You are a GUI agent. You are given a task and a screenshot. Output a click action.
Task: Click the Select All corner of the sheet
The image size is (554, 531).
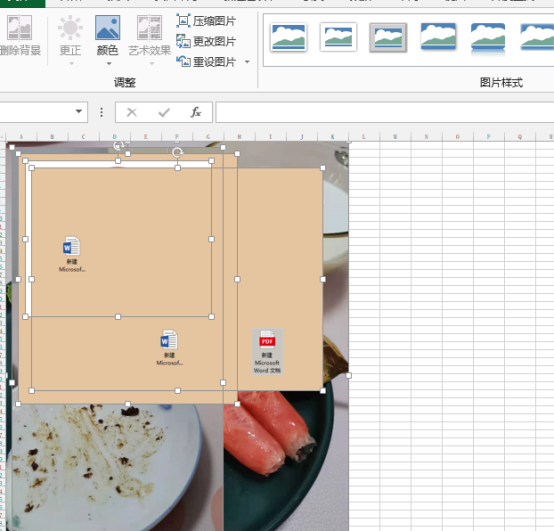click(3, 136)
